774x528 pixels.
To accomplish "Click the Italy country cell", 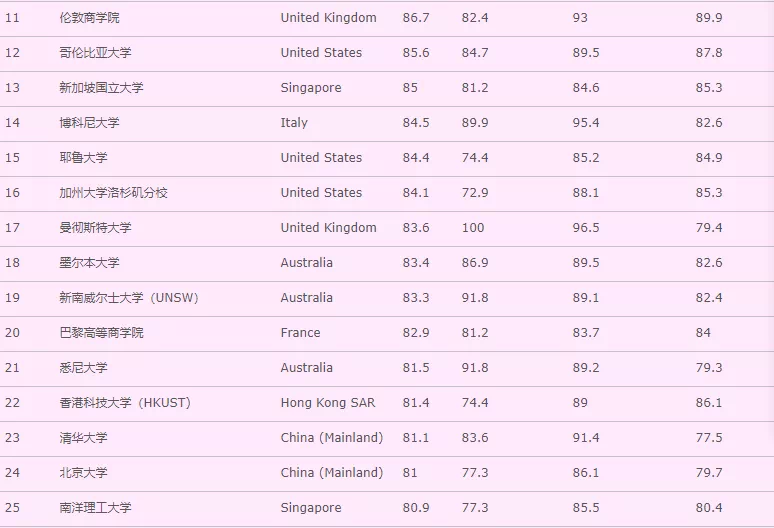I will [294, 123].
